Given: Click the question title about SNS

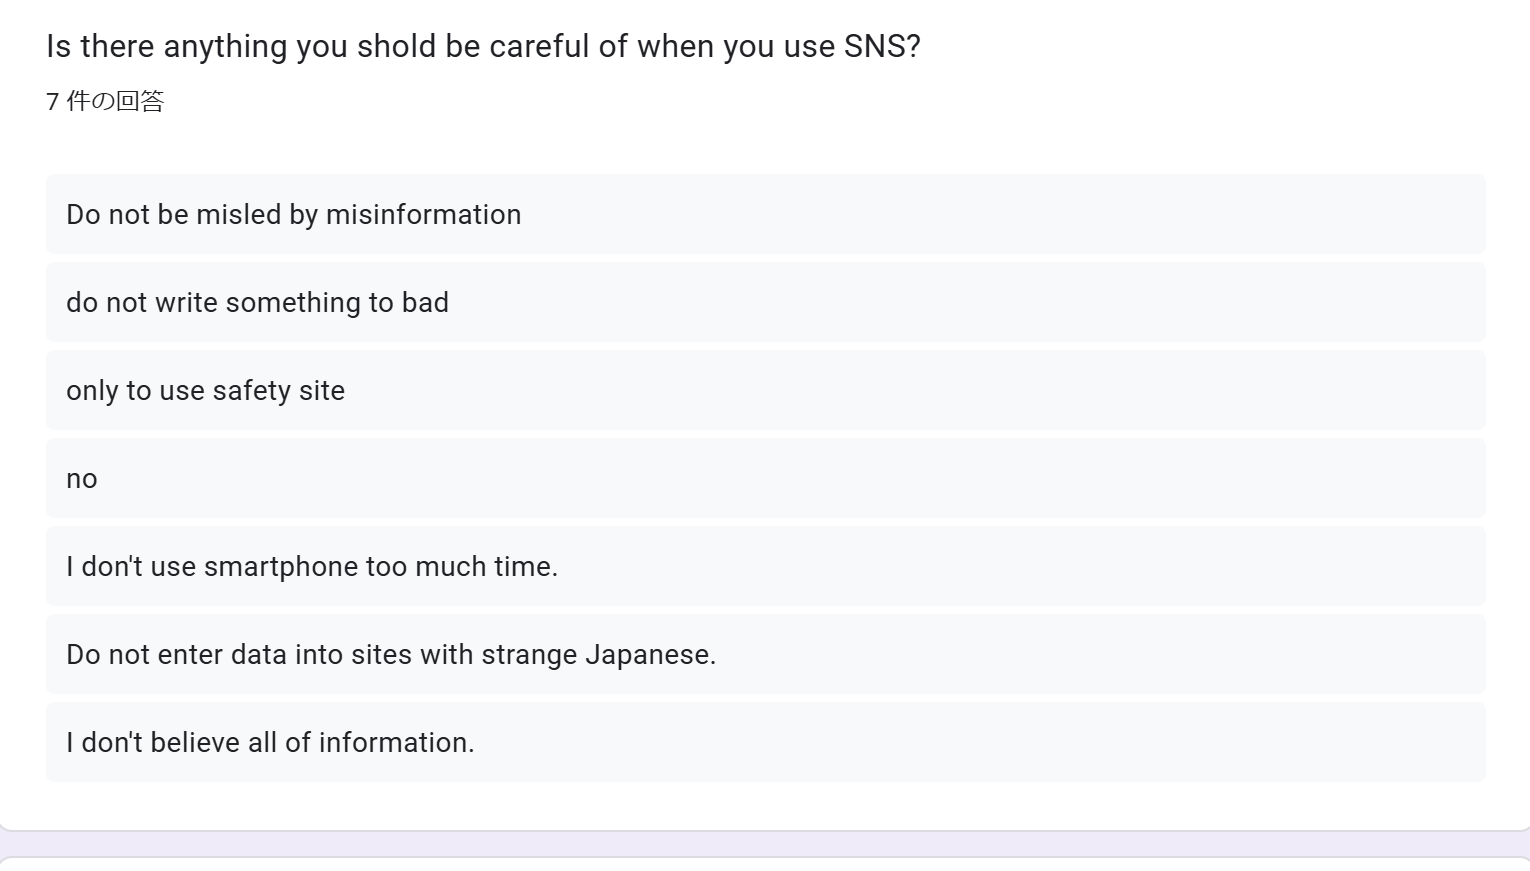Looking at the screenshot, I should [483, 46].
